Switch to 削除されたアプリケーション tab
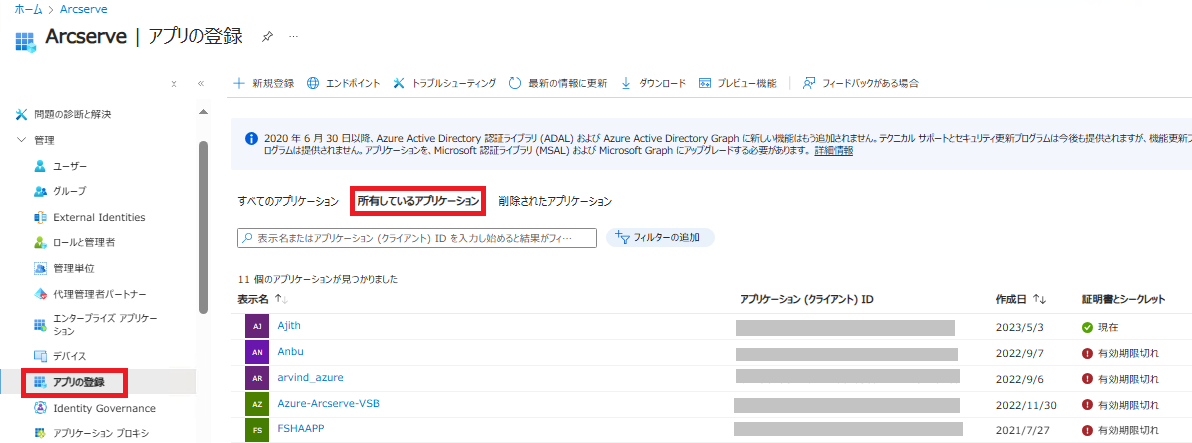This screenshot has height=443, width=1192. click(x=555, y=201)
